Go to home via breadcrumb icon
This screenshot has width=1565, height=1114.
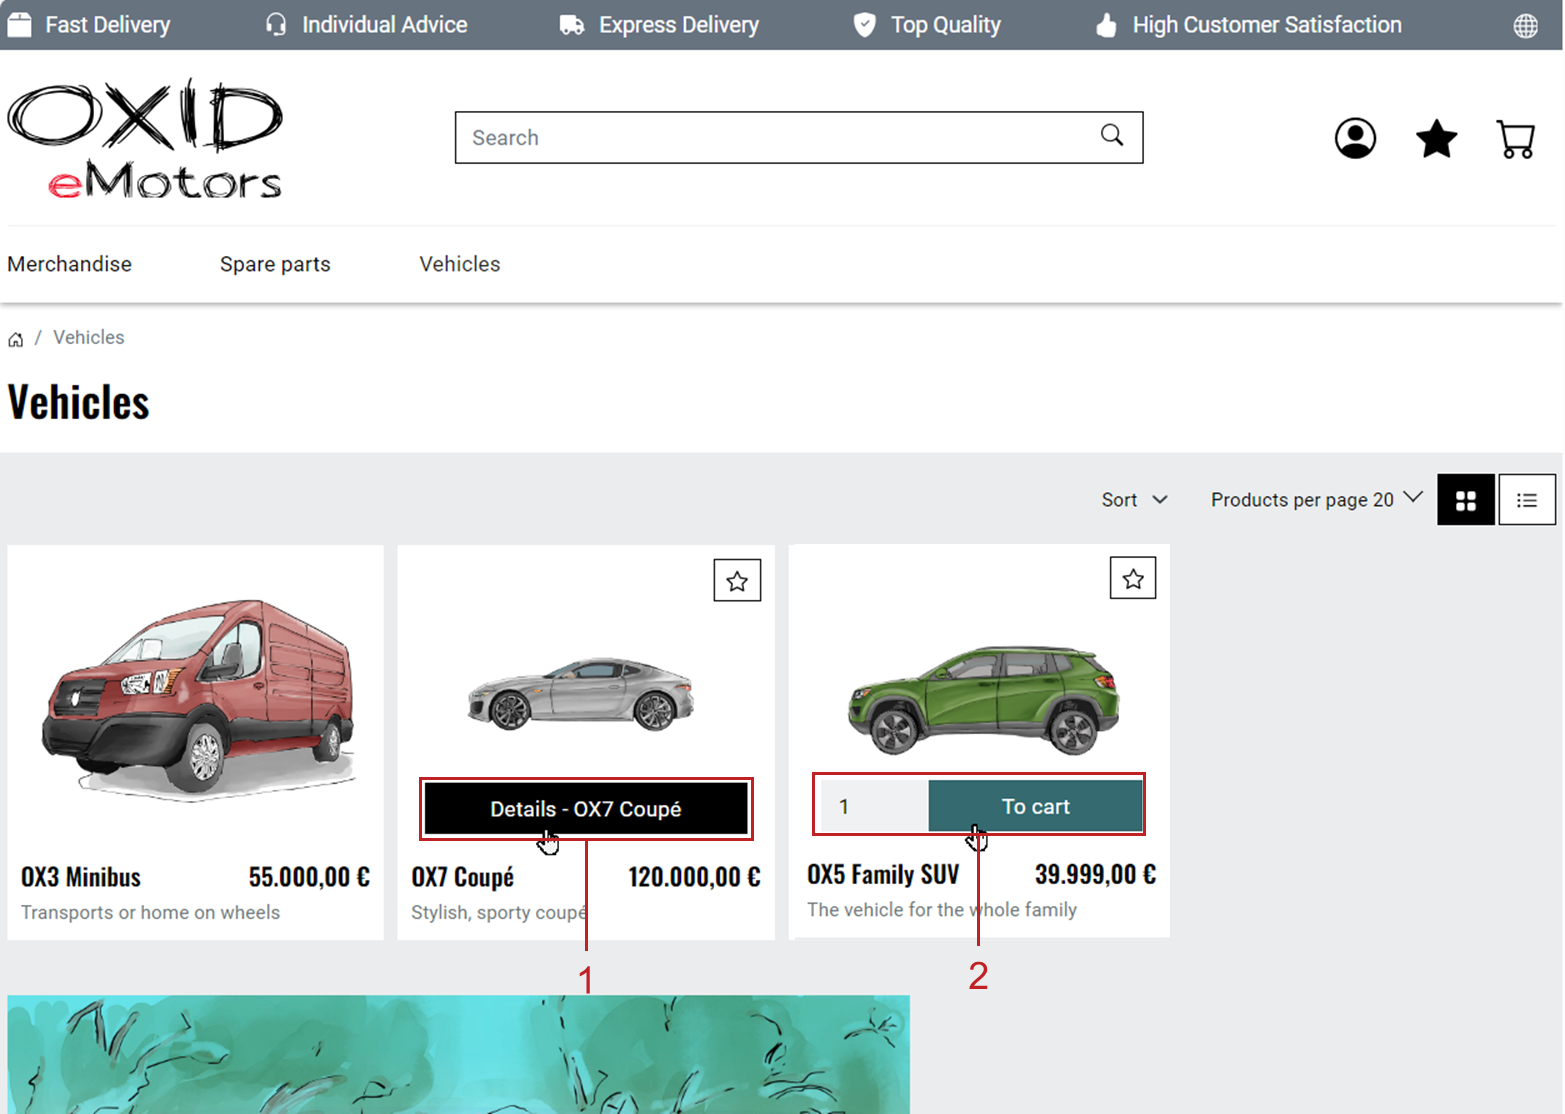[16, 339]
